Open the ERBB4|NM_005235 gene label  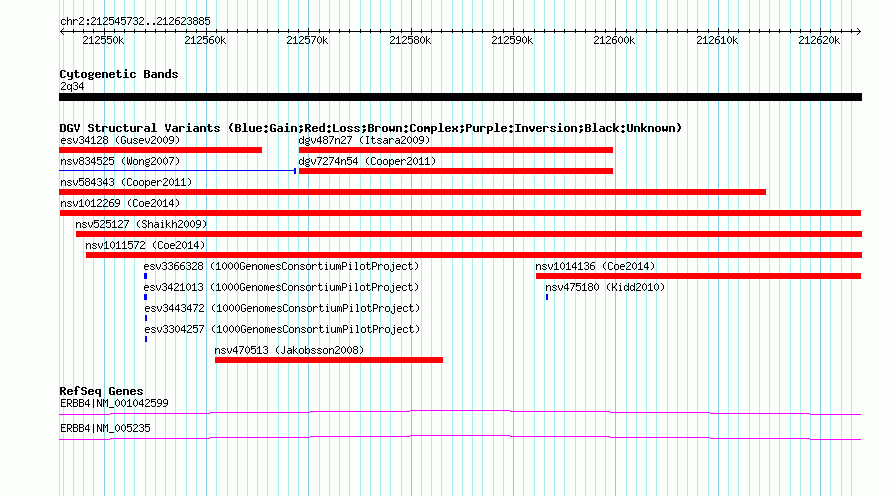(106, 428)
